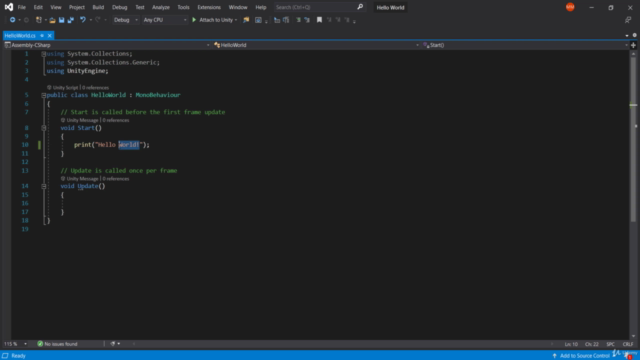Image resolution: width=640 pixels, height=360 pixels.
Task: Uncomment the selected lines icon
Action: pyautogui.click(x=307, y=20)
